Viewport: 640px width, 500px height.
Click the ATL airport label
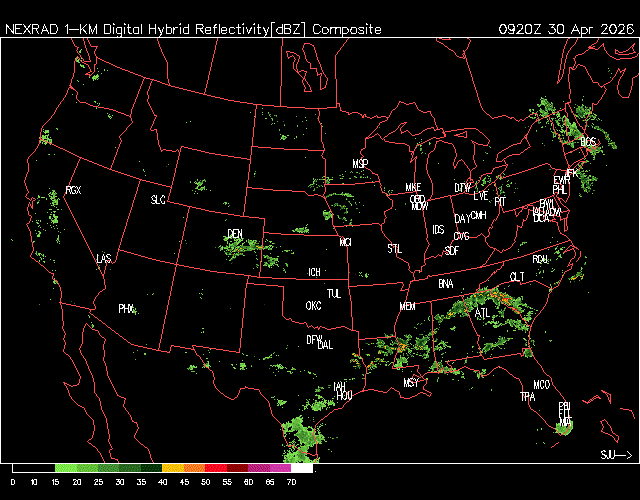(483, 313)
